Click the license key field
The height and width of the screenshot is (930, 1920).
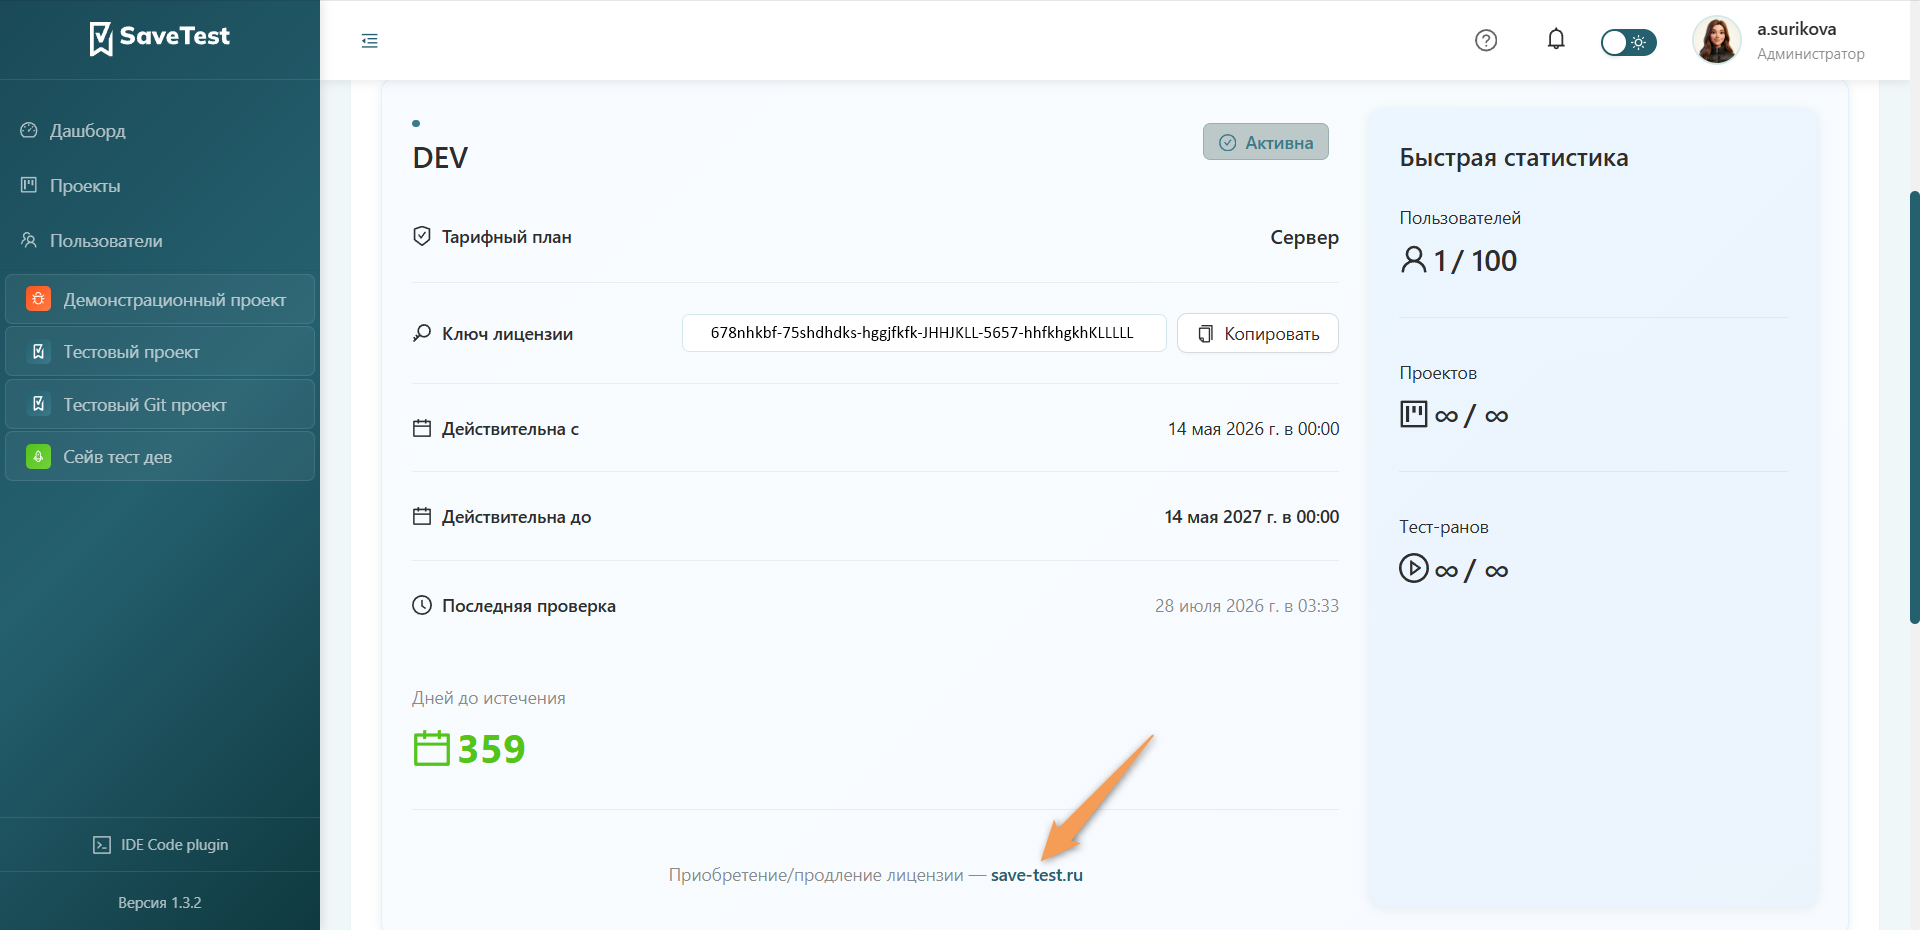pos(924,333)
